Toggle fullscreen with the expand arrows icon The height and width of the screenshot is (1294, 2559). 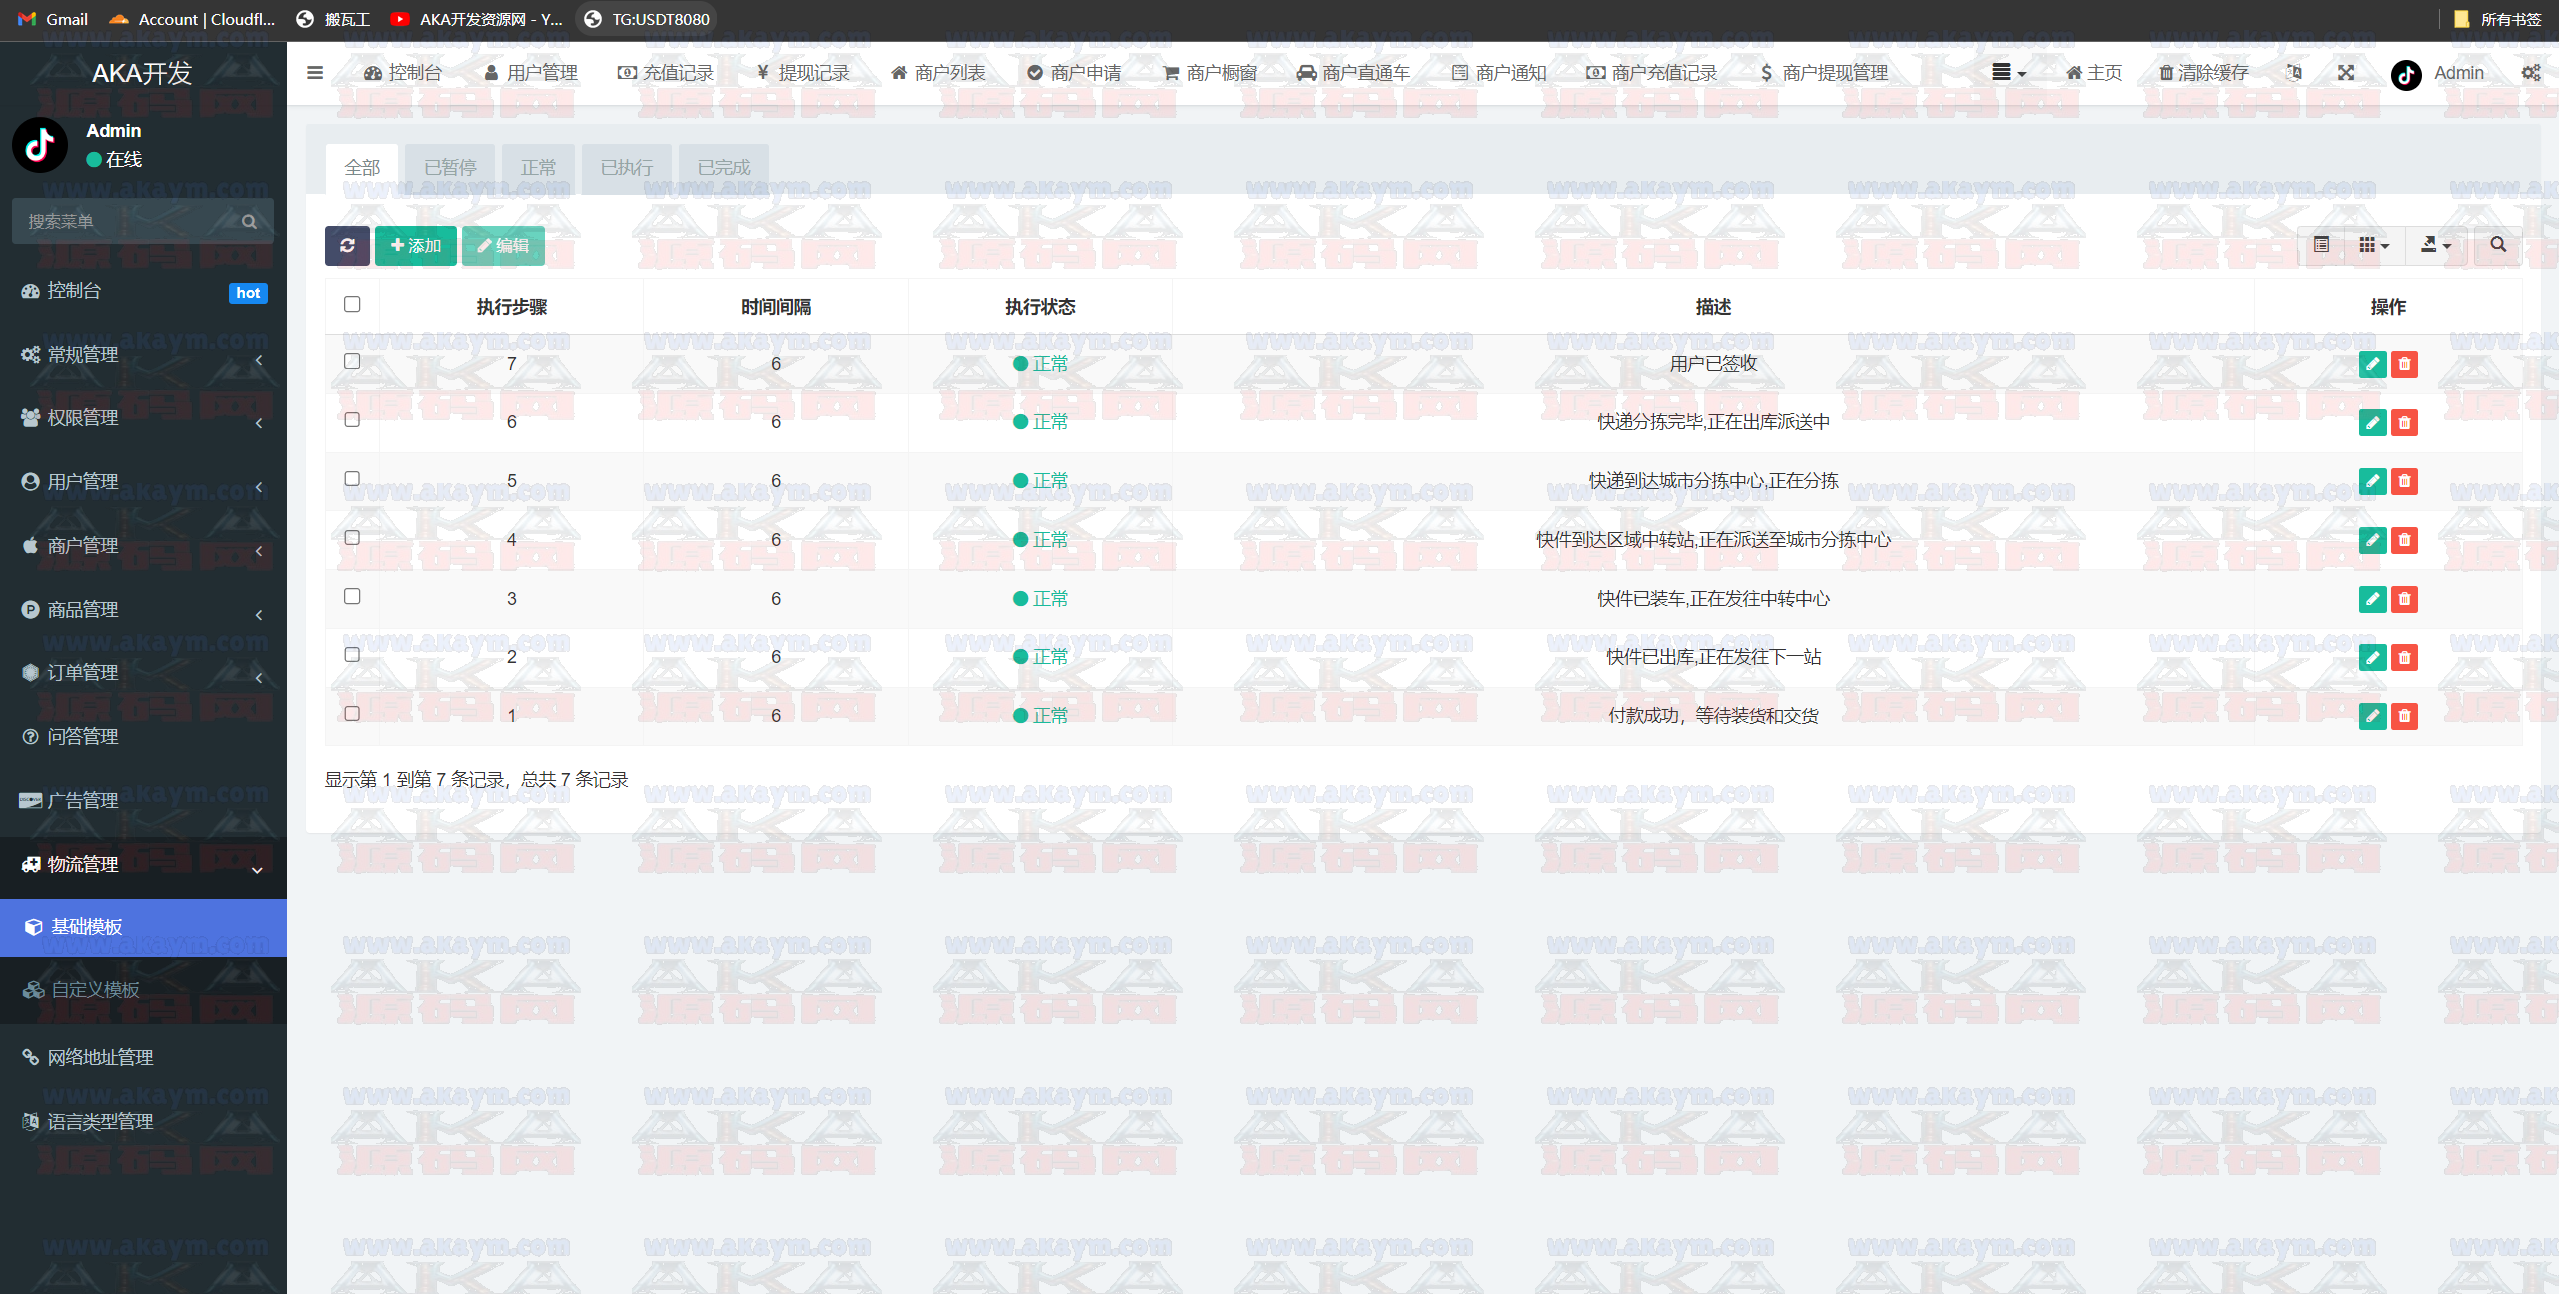[x=2345, y=73]
